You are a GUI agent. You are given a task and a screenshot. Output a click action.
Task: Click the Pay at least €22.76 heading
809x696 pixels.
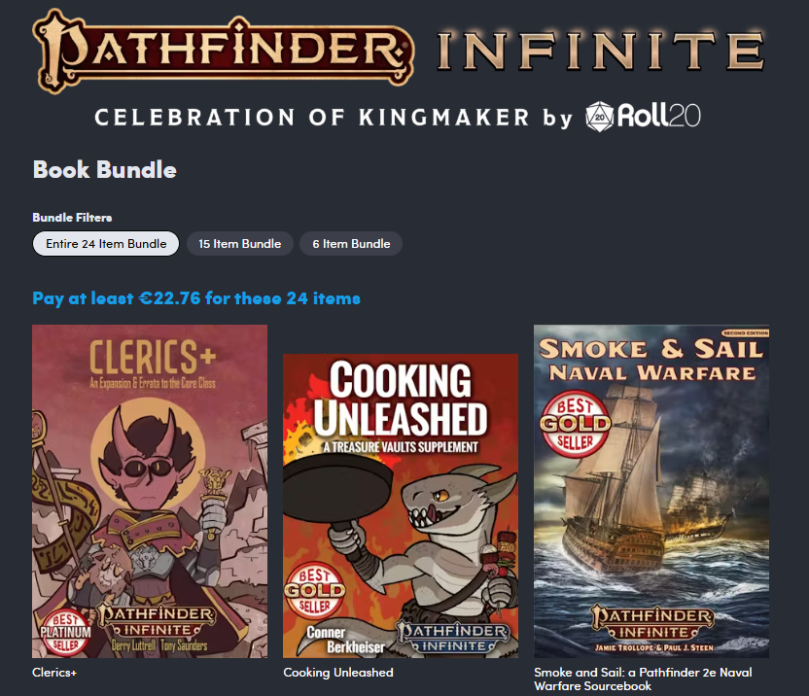[196, 299]
